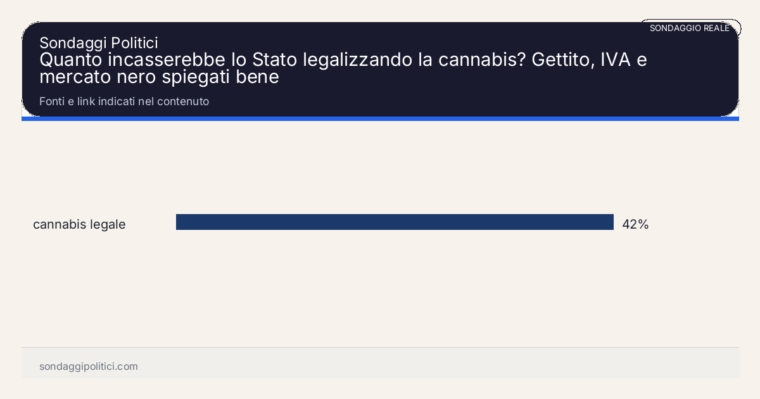
Task: Click the 42% value label
Action: click(635, 224)
